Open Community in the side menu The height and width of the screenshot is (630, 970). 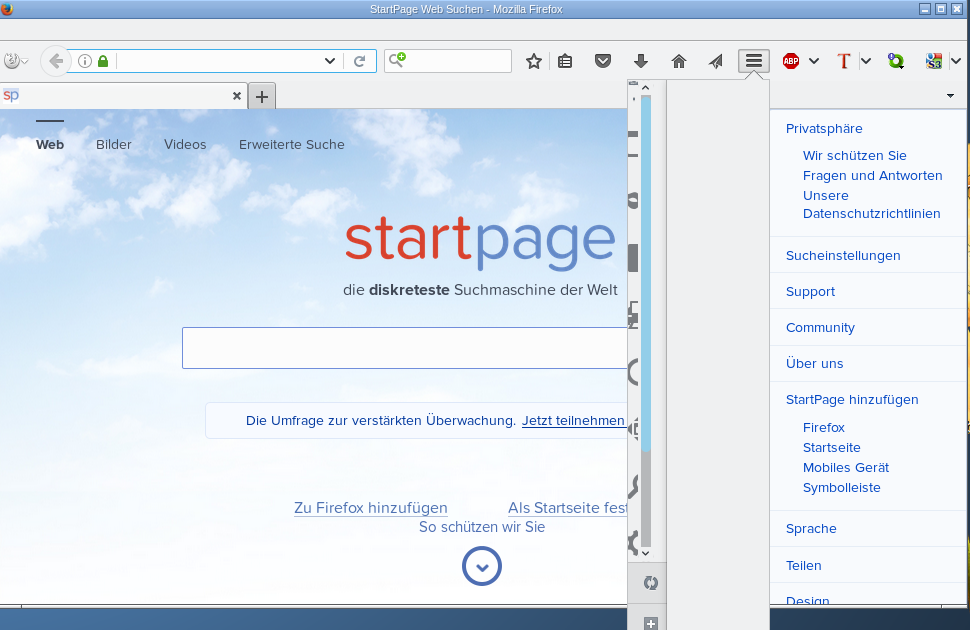[820, 327]
